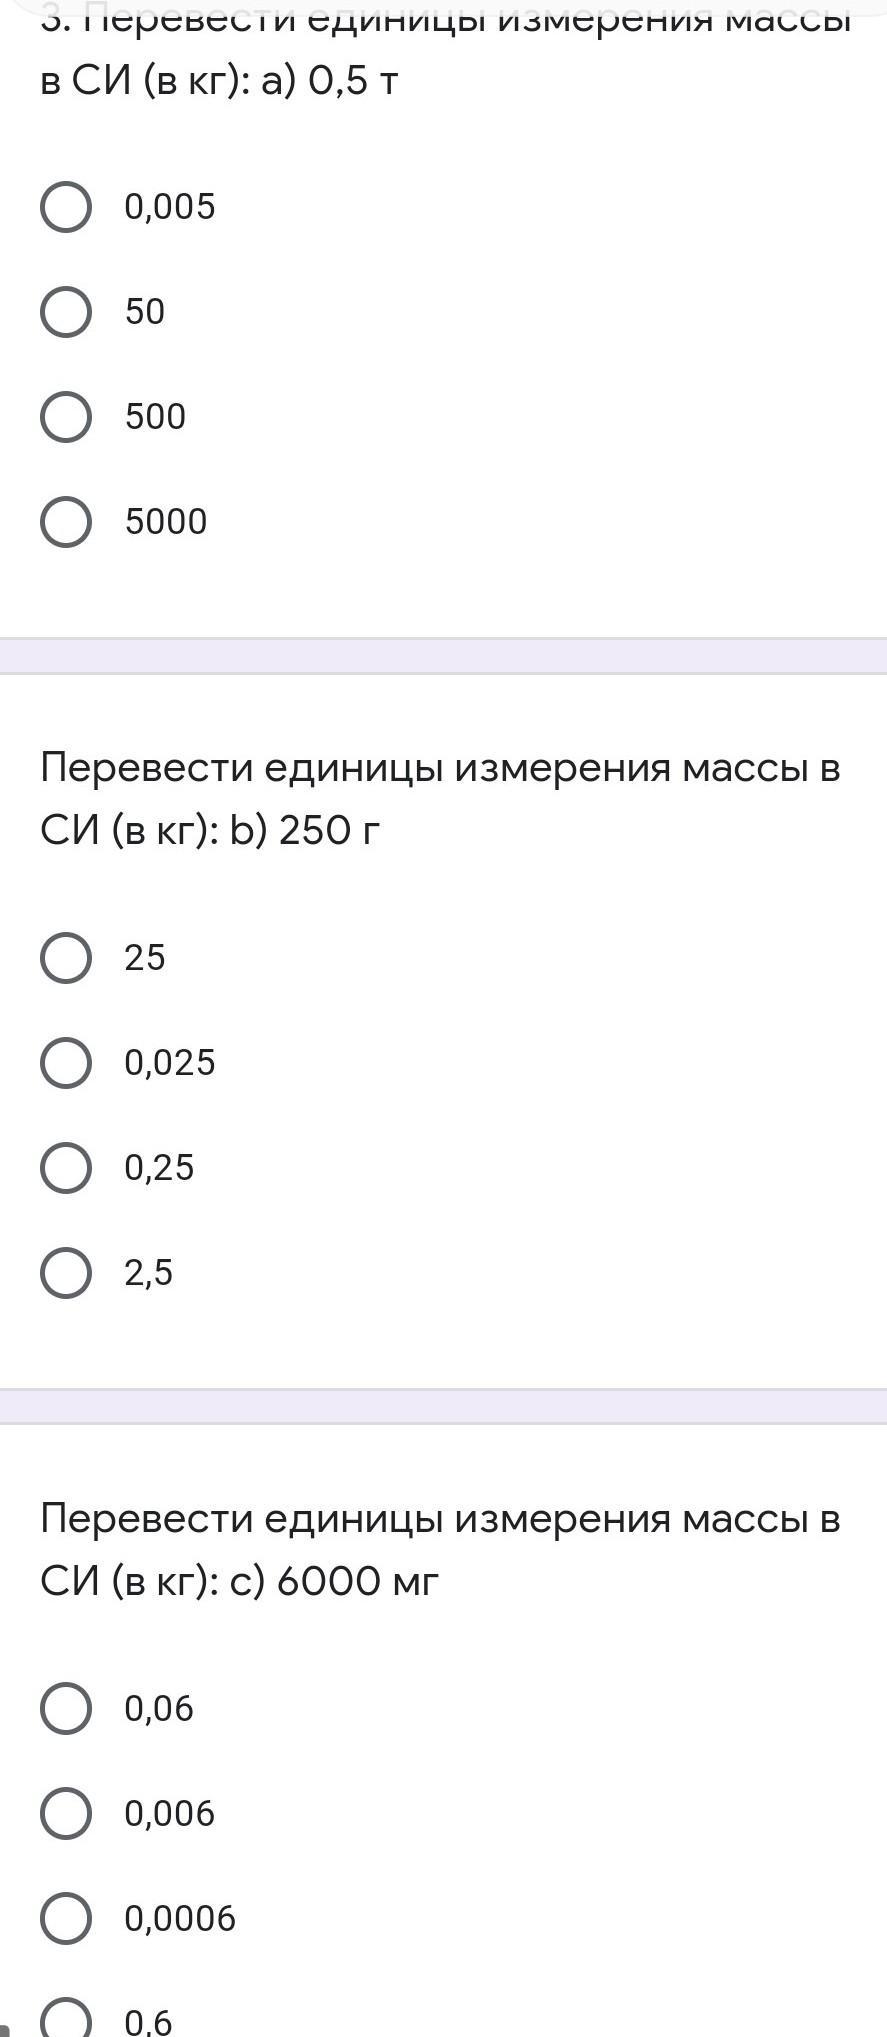Select the 0,0006 radio button
This screenshot has height=2037, width=887.
66,1919
